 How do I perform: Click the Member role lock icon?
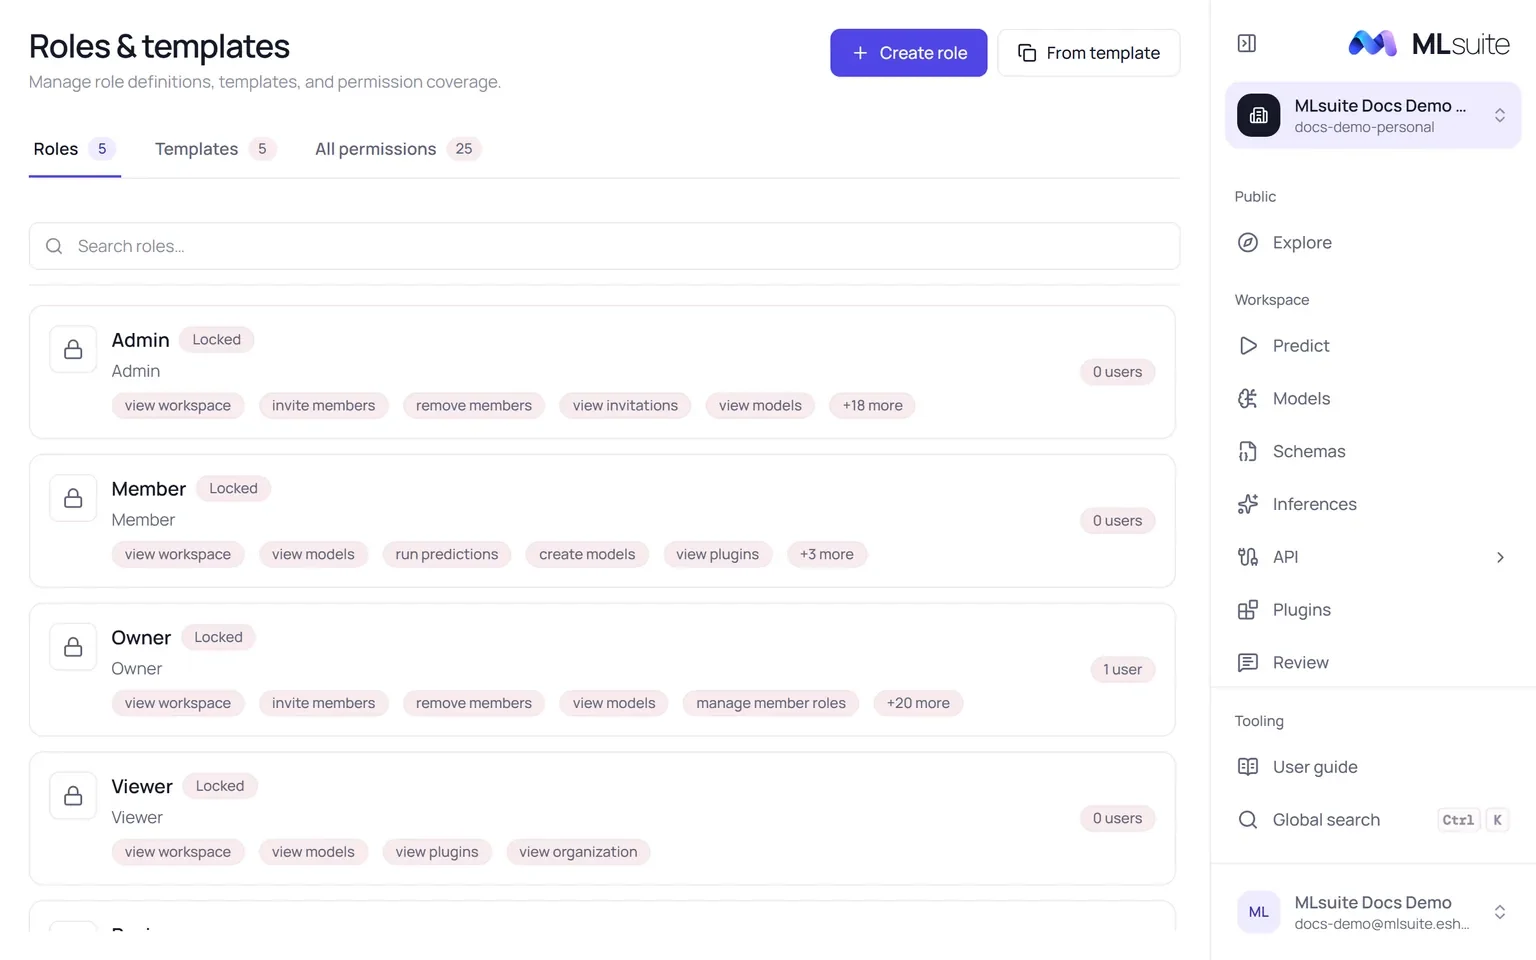(73, 498)
